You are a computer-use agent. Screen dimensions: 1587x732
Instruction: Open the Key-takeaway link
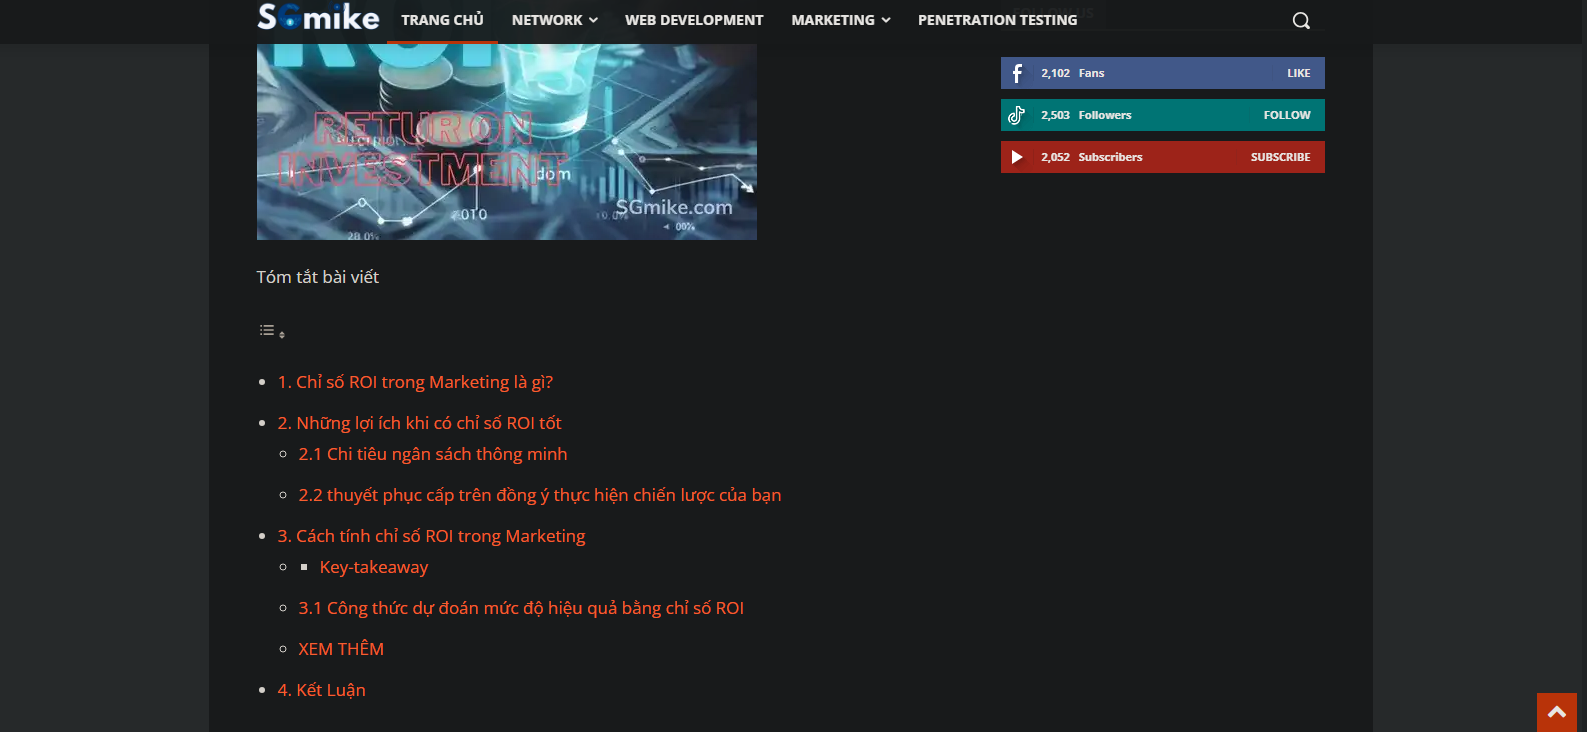pos(374,567)
